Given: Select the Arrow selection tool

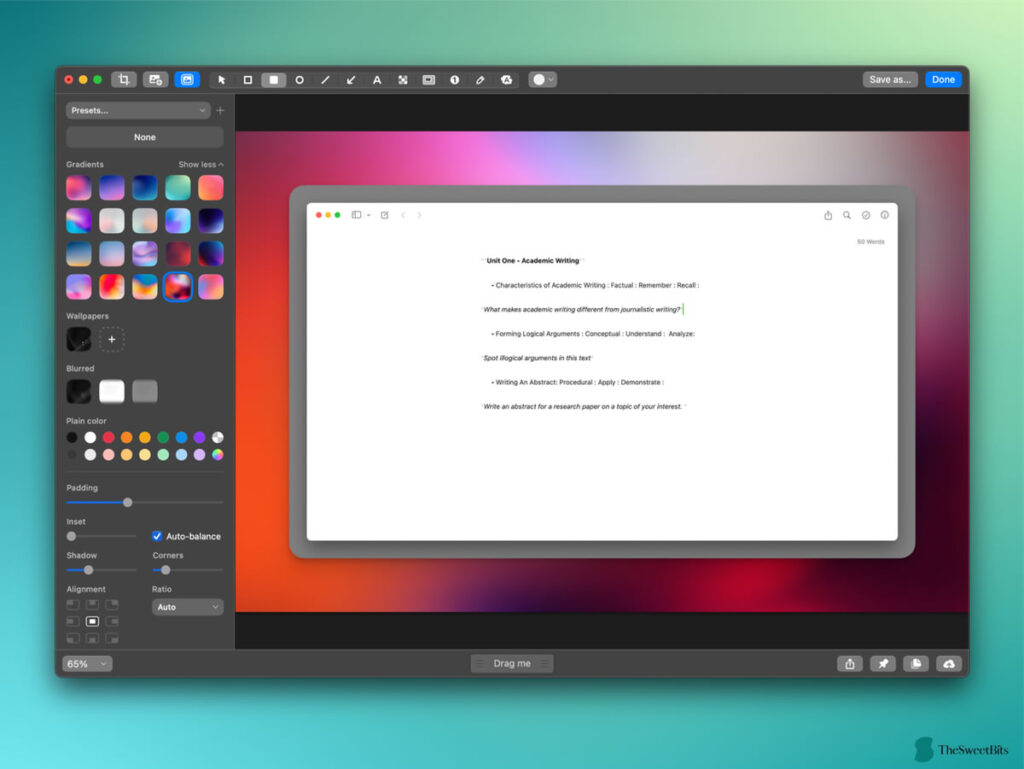Looking at the screenshot, I should pos(222,79).
